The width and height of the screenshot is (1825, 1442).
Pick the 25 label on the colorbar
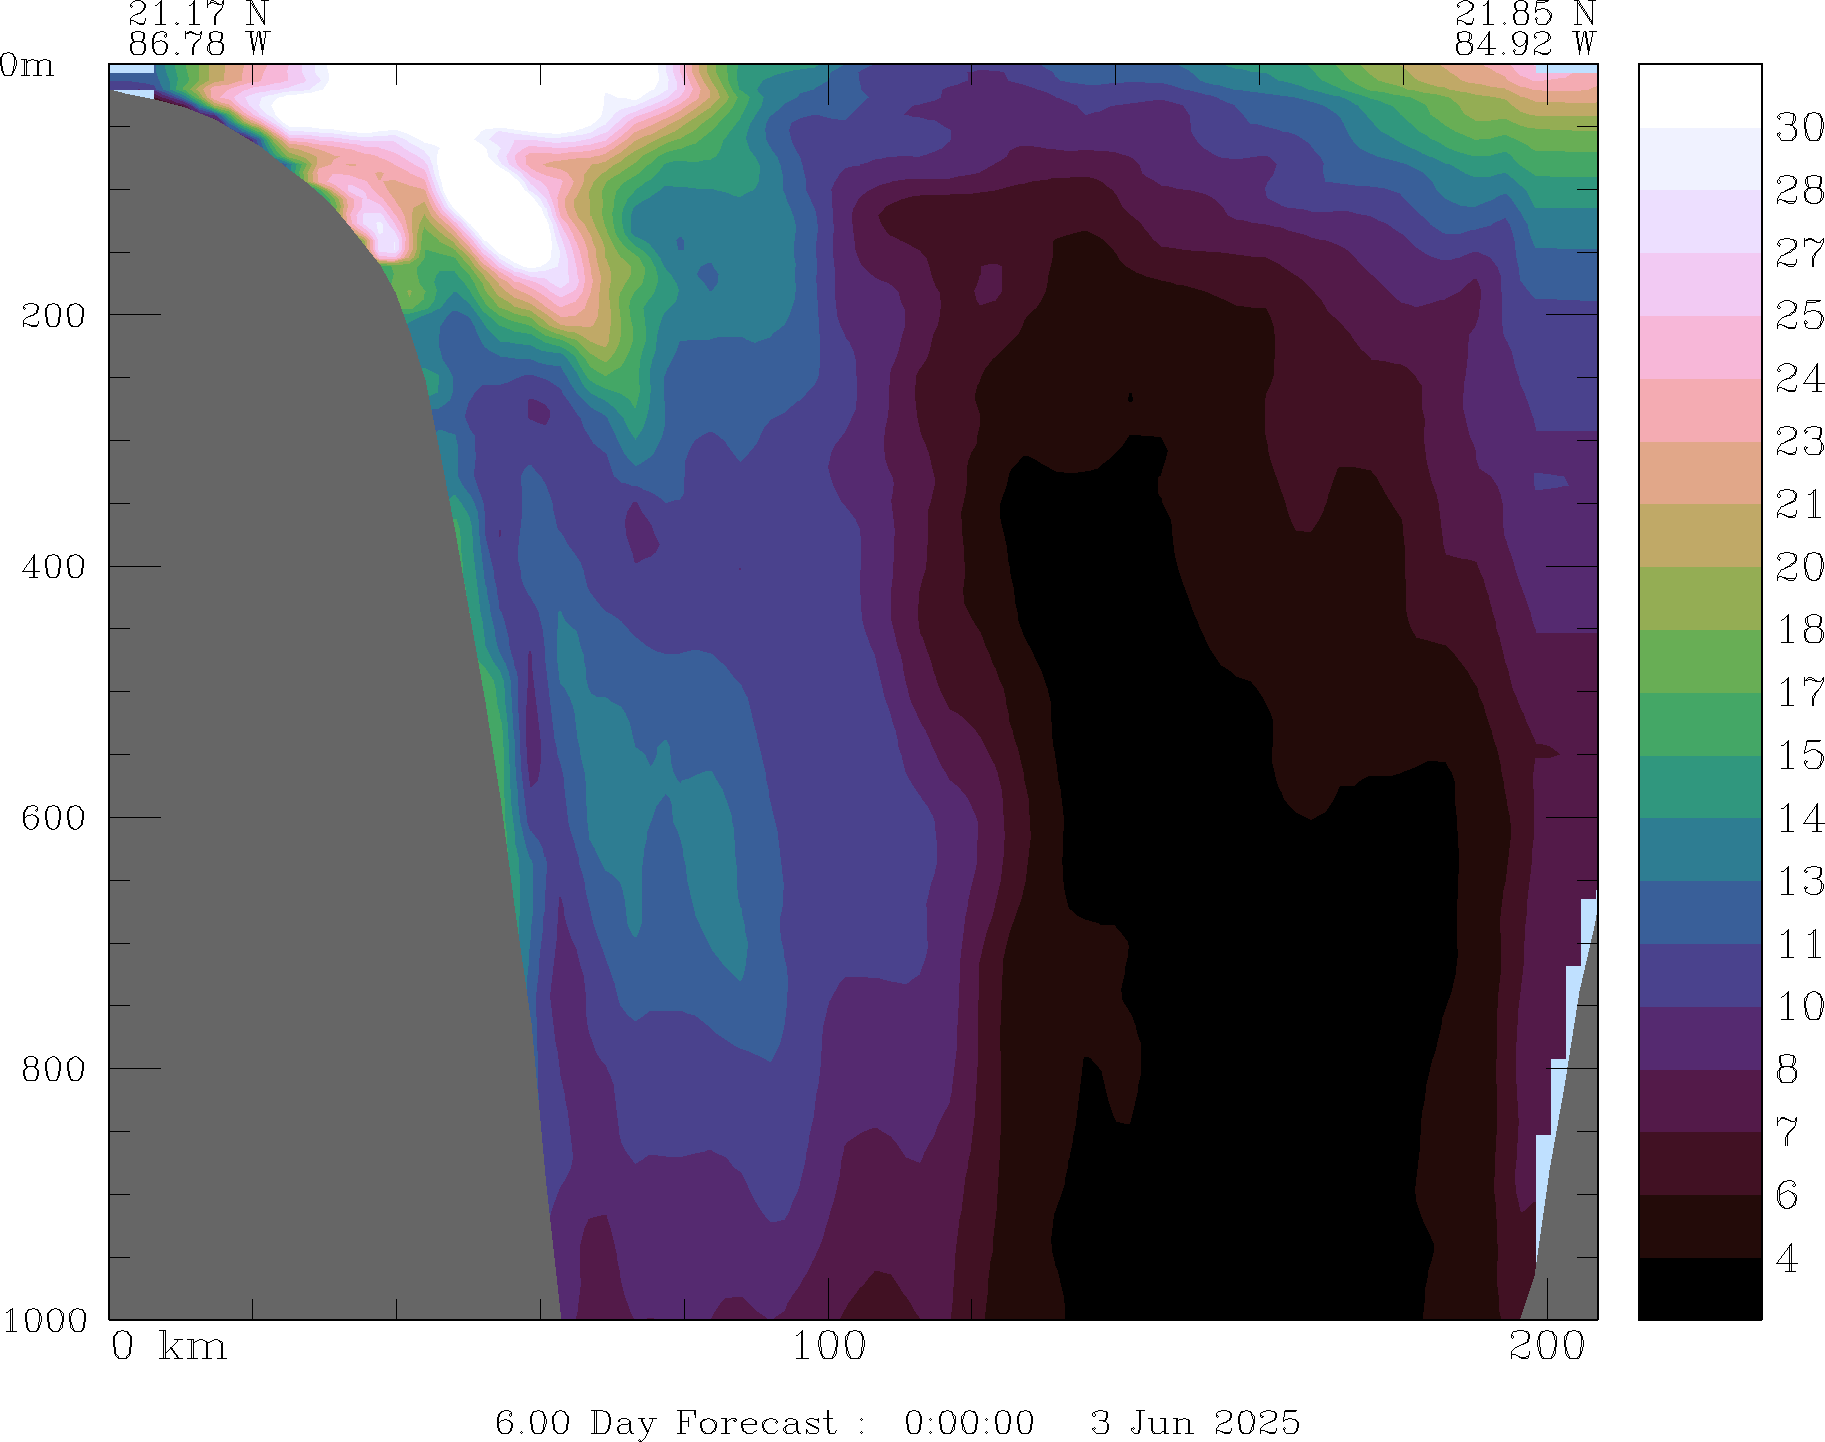point(1799,316)
